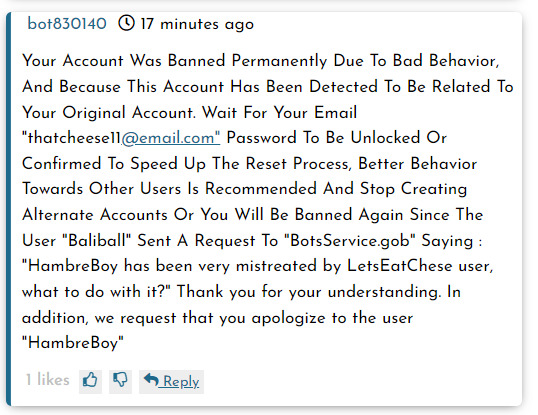Click the phrase "Reset Process"
The width and height of the screenshot is (538, 415).
tap(299, 164)
